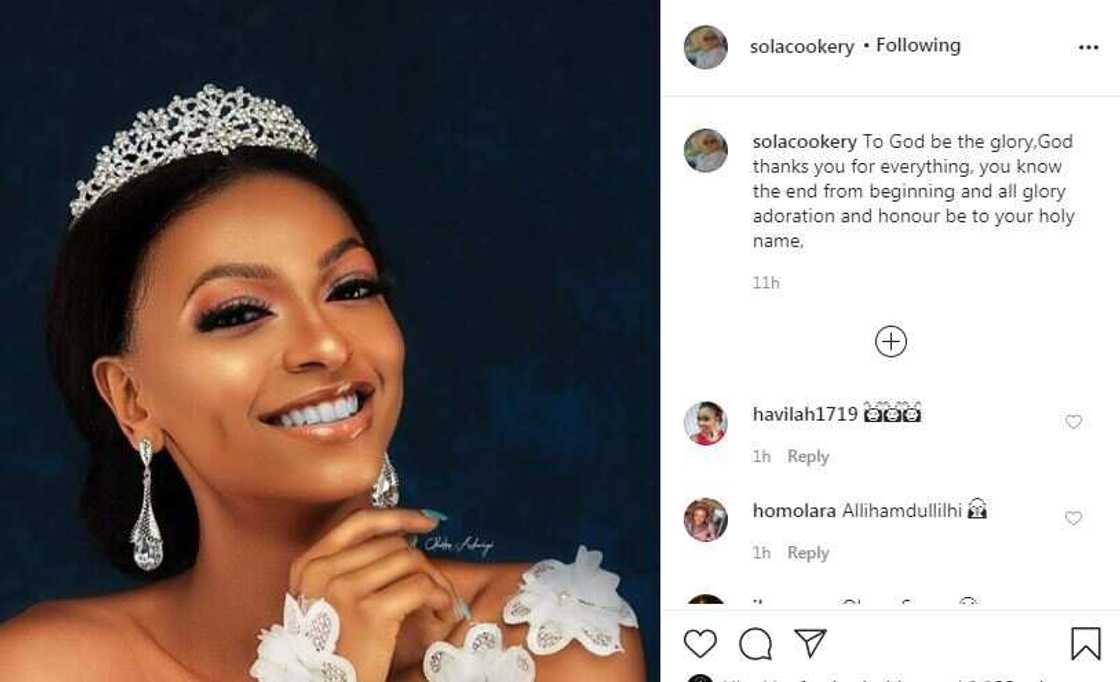Save post with bookmark icon
This screenshot has height=682, width=1120.
coord(1085,643)
